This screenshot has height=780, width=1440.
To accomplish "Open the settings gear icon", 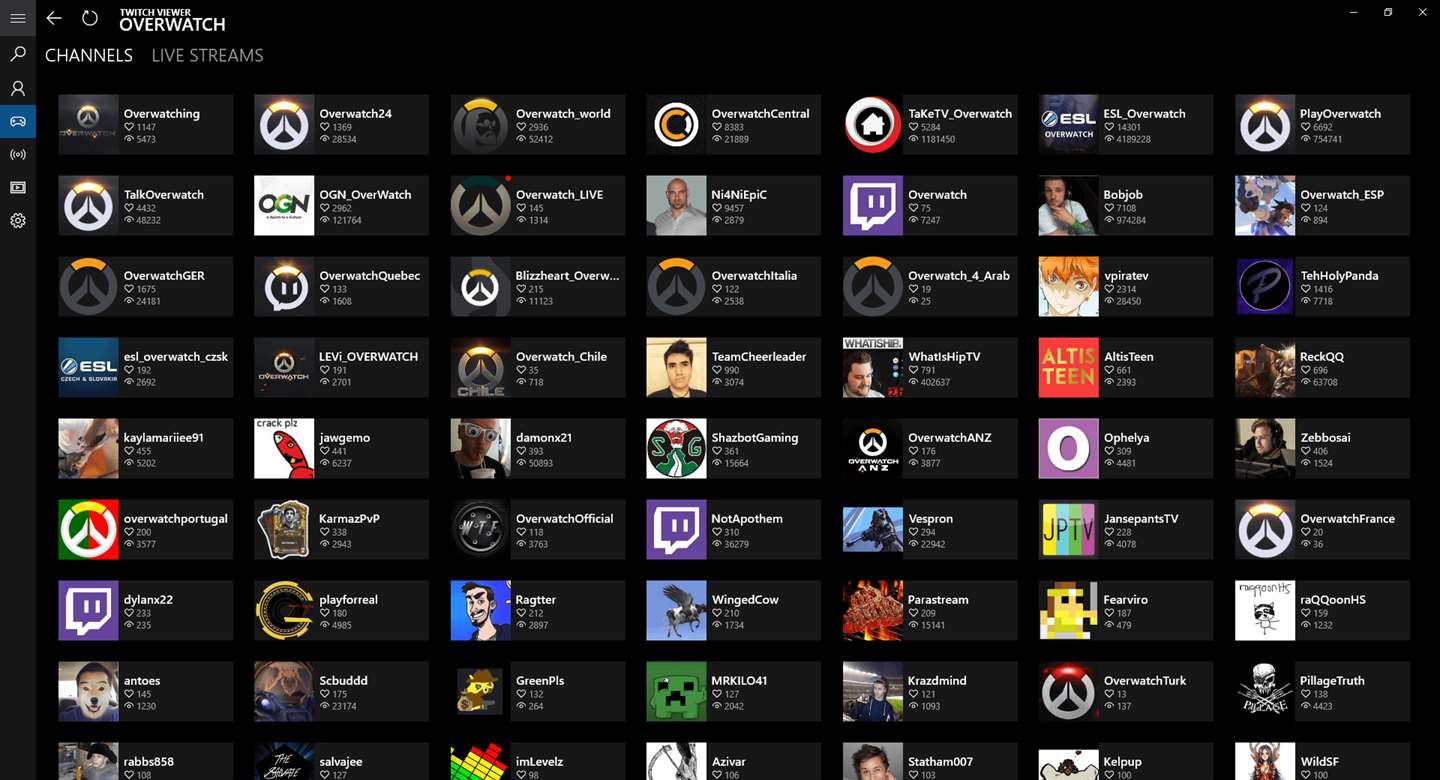I will point(18,221).
